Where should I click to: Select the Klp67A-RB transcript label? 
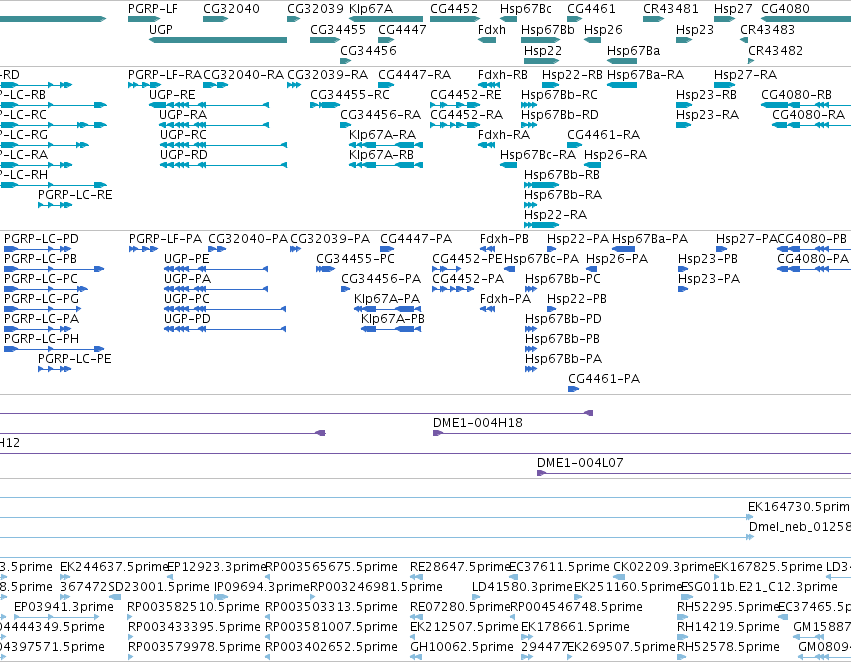pyautogui.click(x=382, y=155)
